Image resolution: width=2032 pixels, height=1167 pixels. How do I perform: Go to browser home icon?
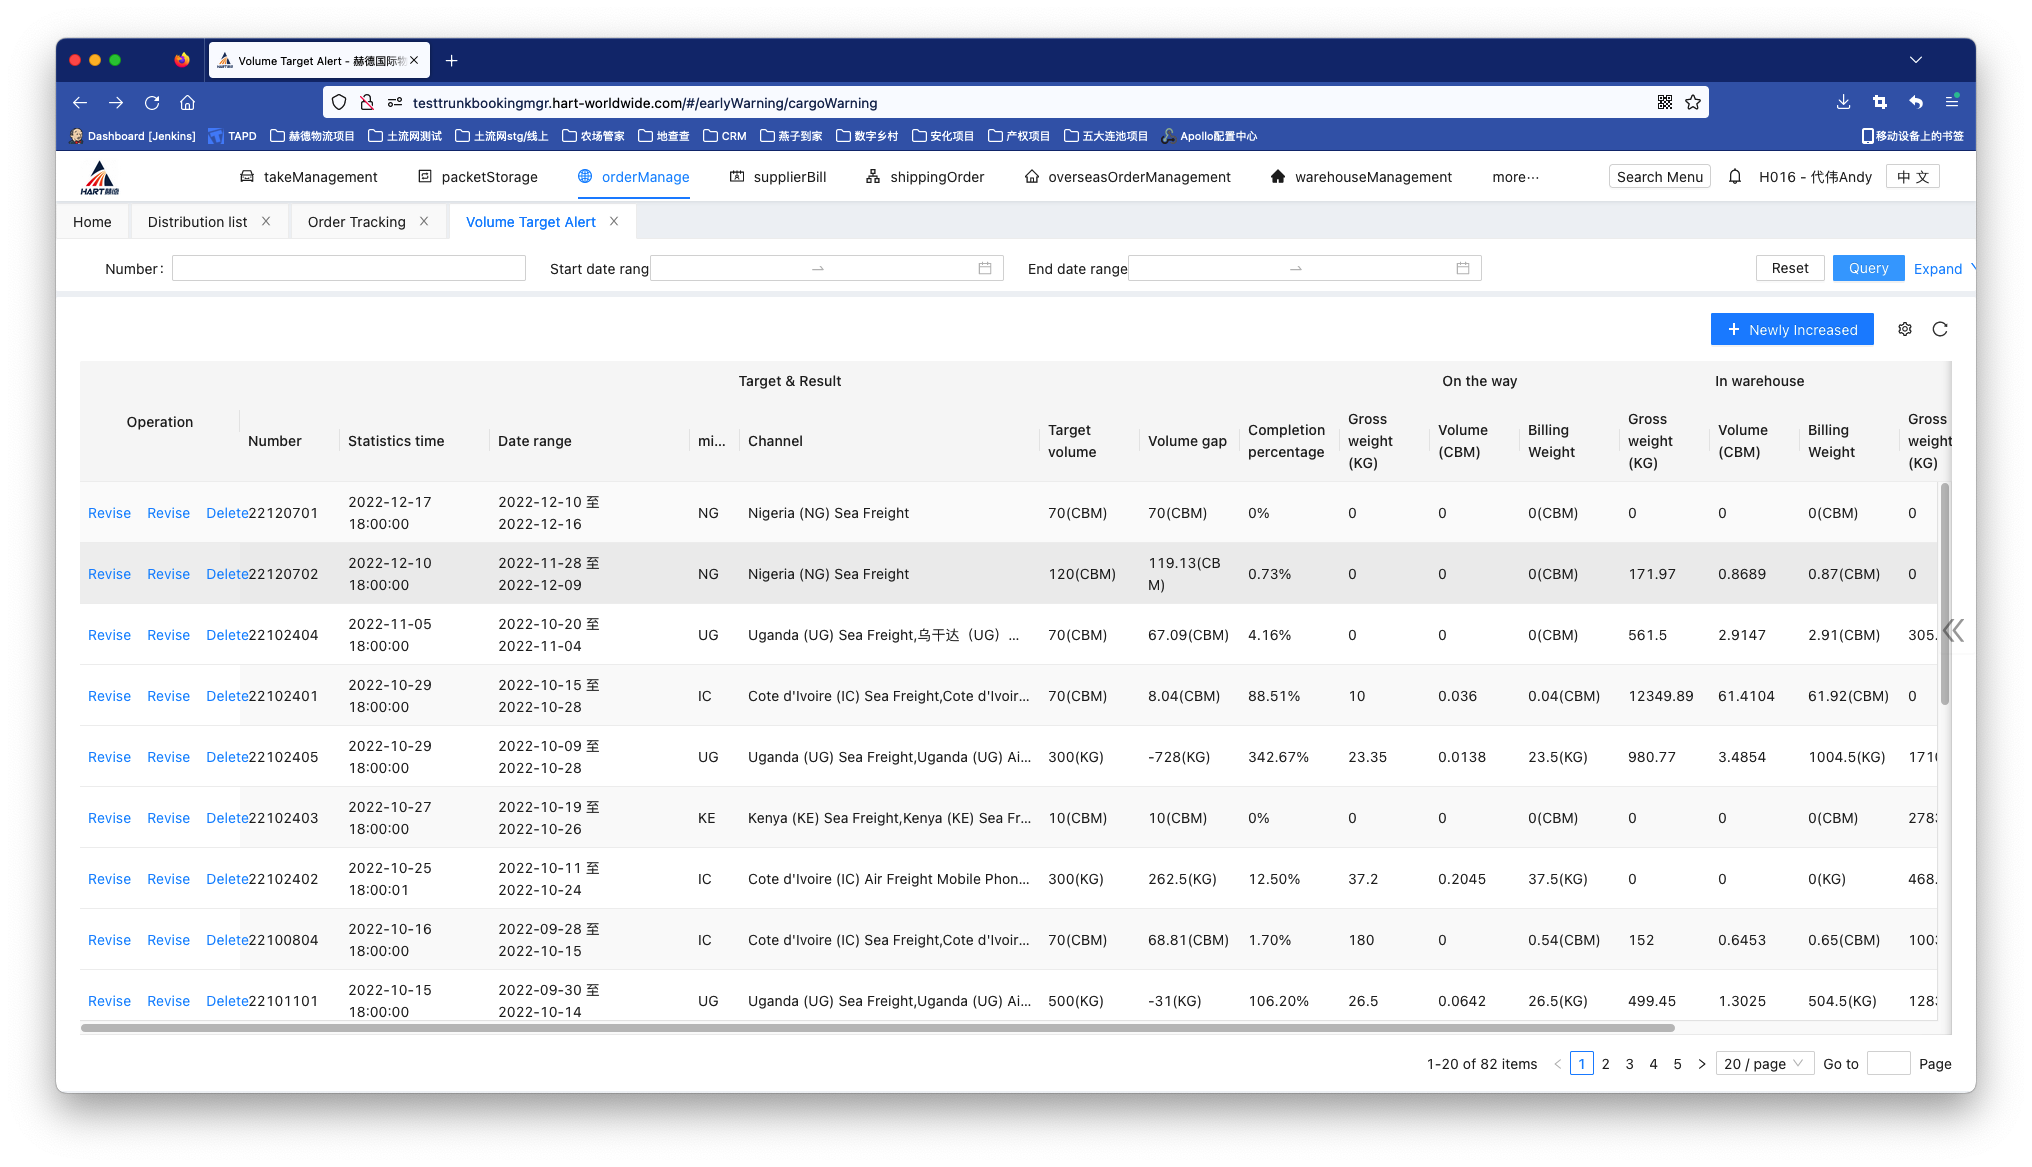187,102
